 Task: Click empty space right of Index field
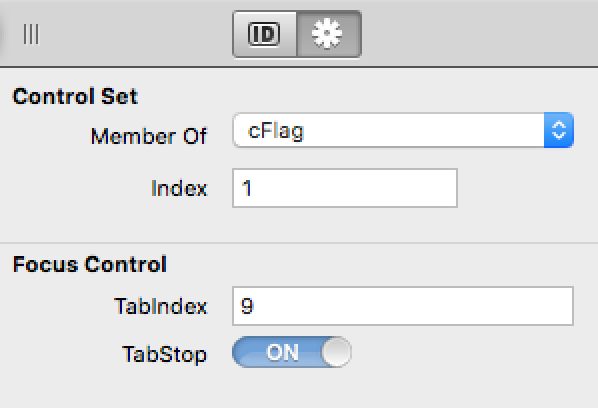pyautogui.click(x=526, y=188)
